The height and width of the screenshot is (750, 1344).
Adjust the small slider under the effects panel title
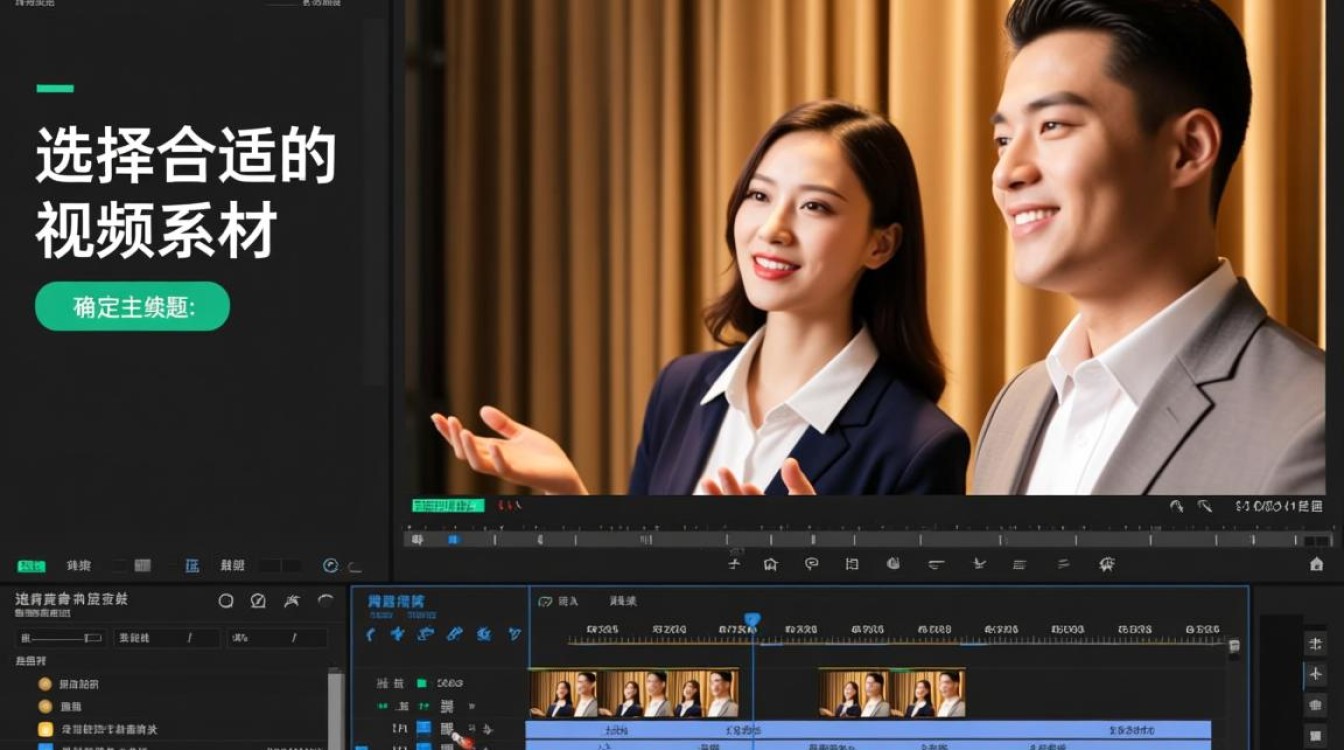[62, 638]
